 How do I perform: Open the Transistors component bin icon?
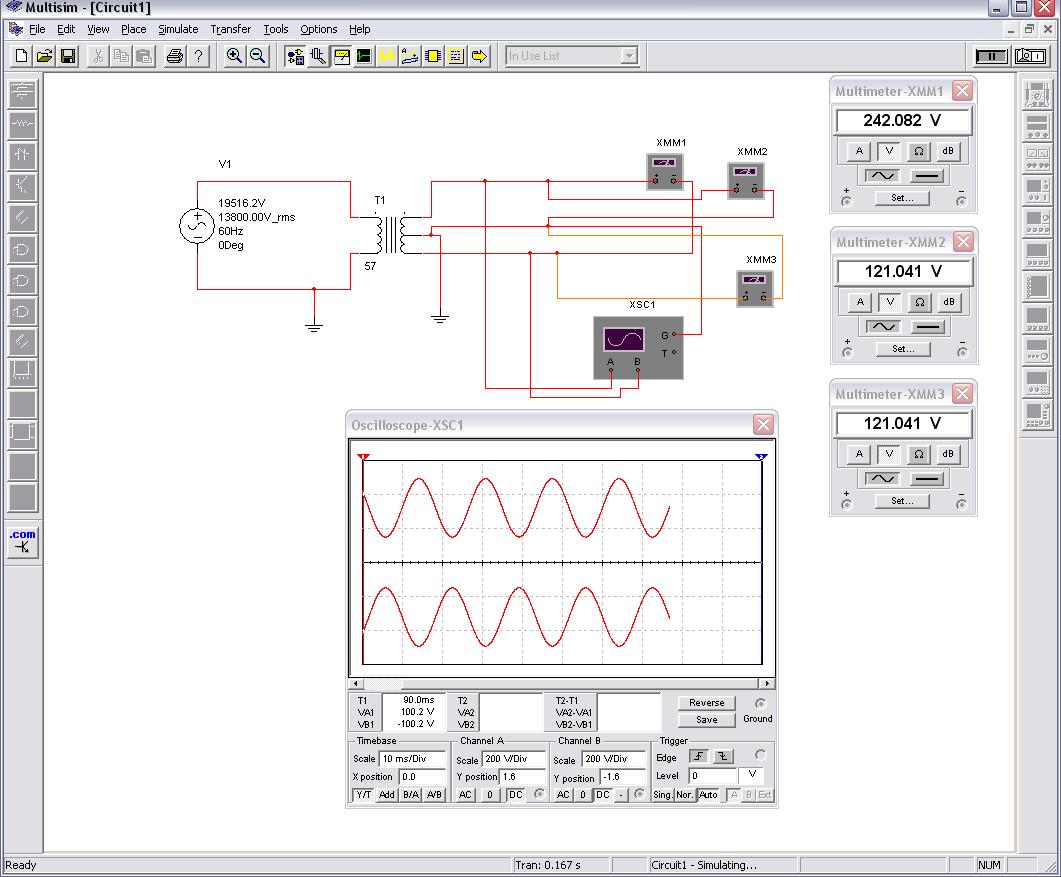[22, 186]
